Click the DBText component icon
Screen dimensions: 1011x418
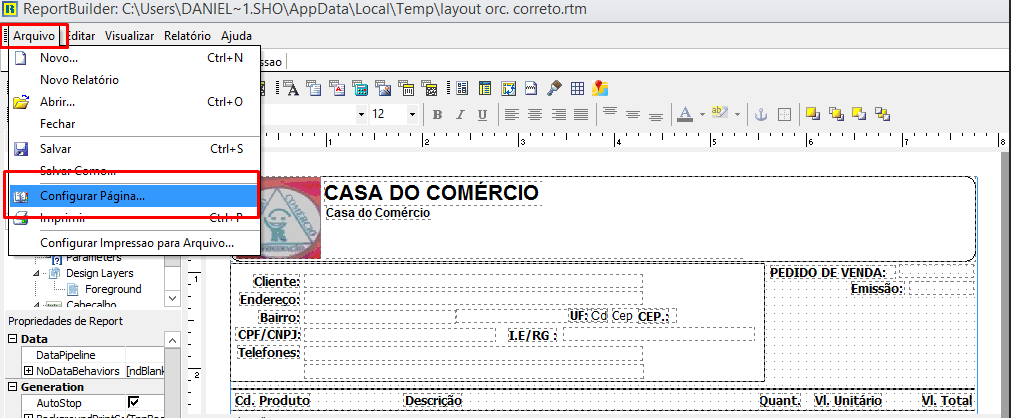(291, 88)
